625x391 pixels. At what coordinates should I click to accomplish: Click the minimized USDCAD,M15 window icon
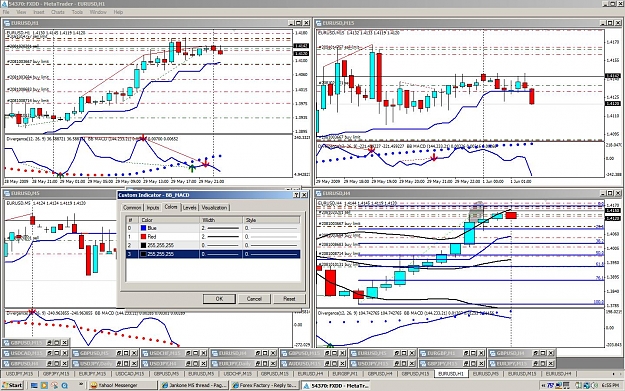(x=7, y=353)
